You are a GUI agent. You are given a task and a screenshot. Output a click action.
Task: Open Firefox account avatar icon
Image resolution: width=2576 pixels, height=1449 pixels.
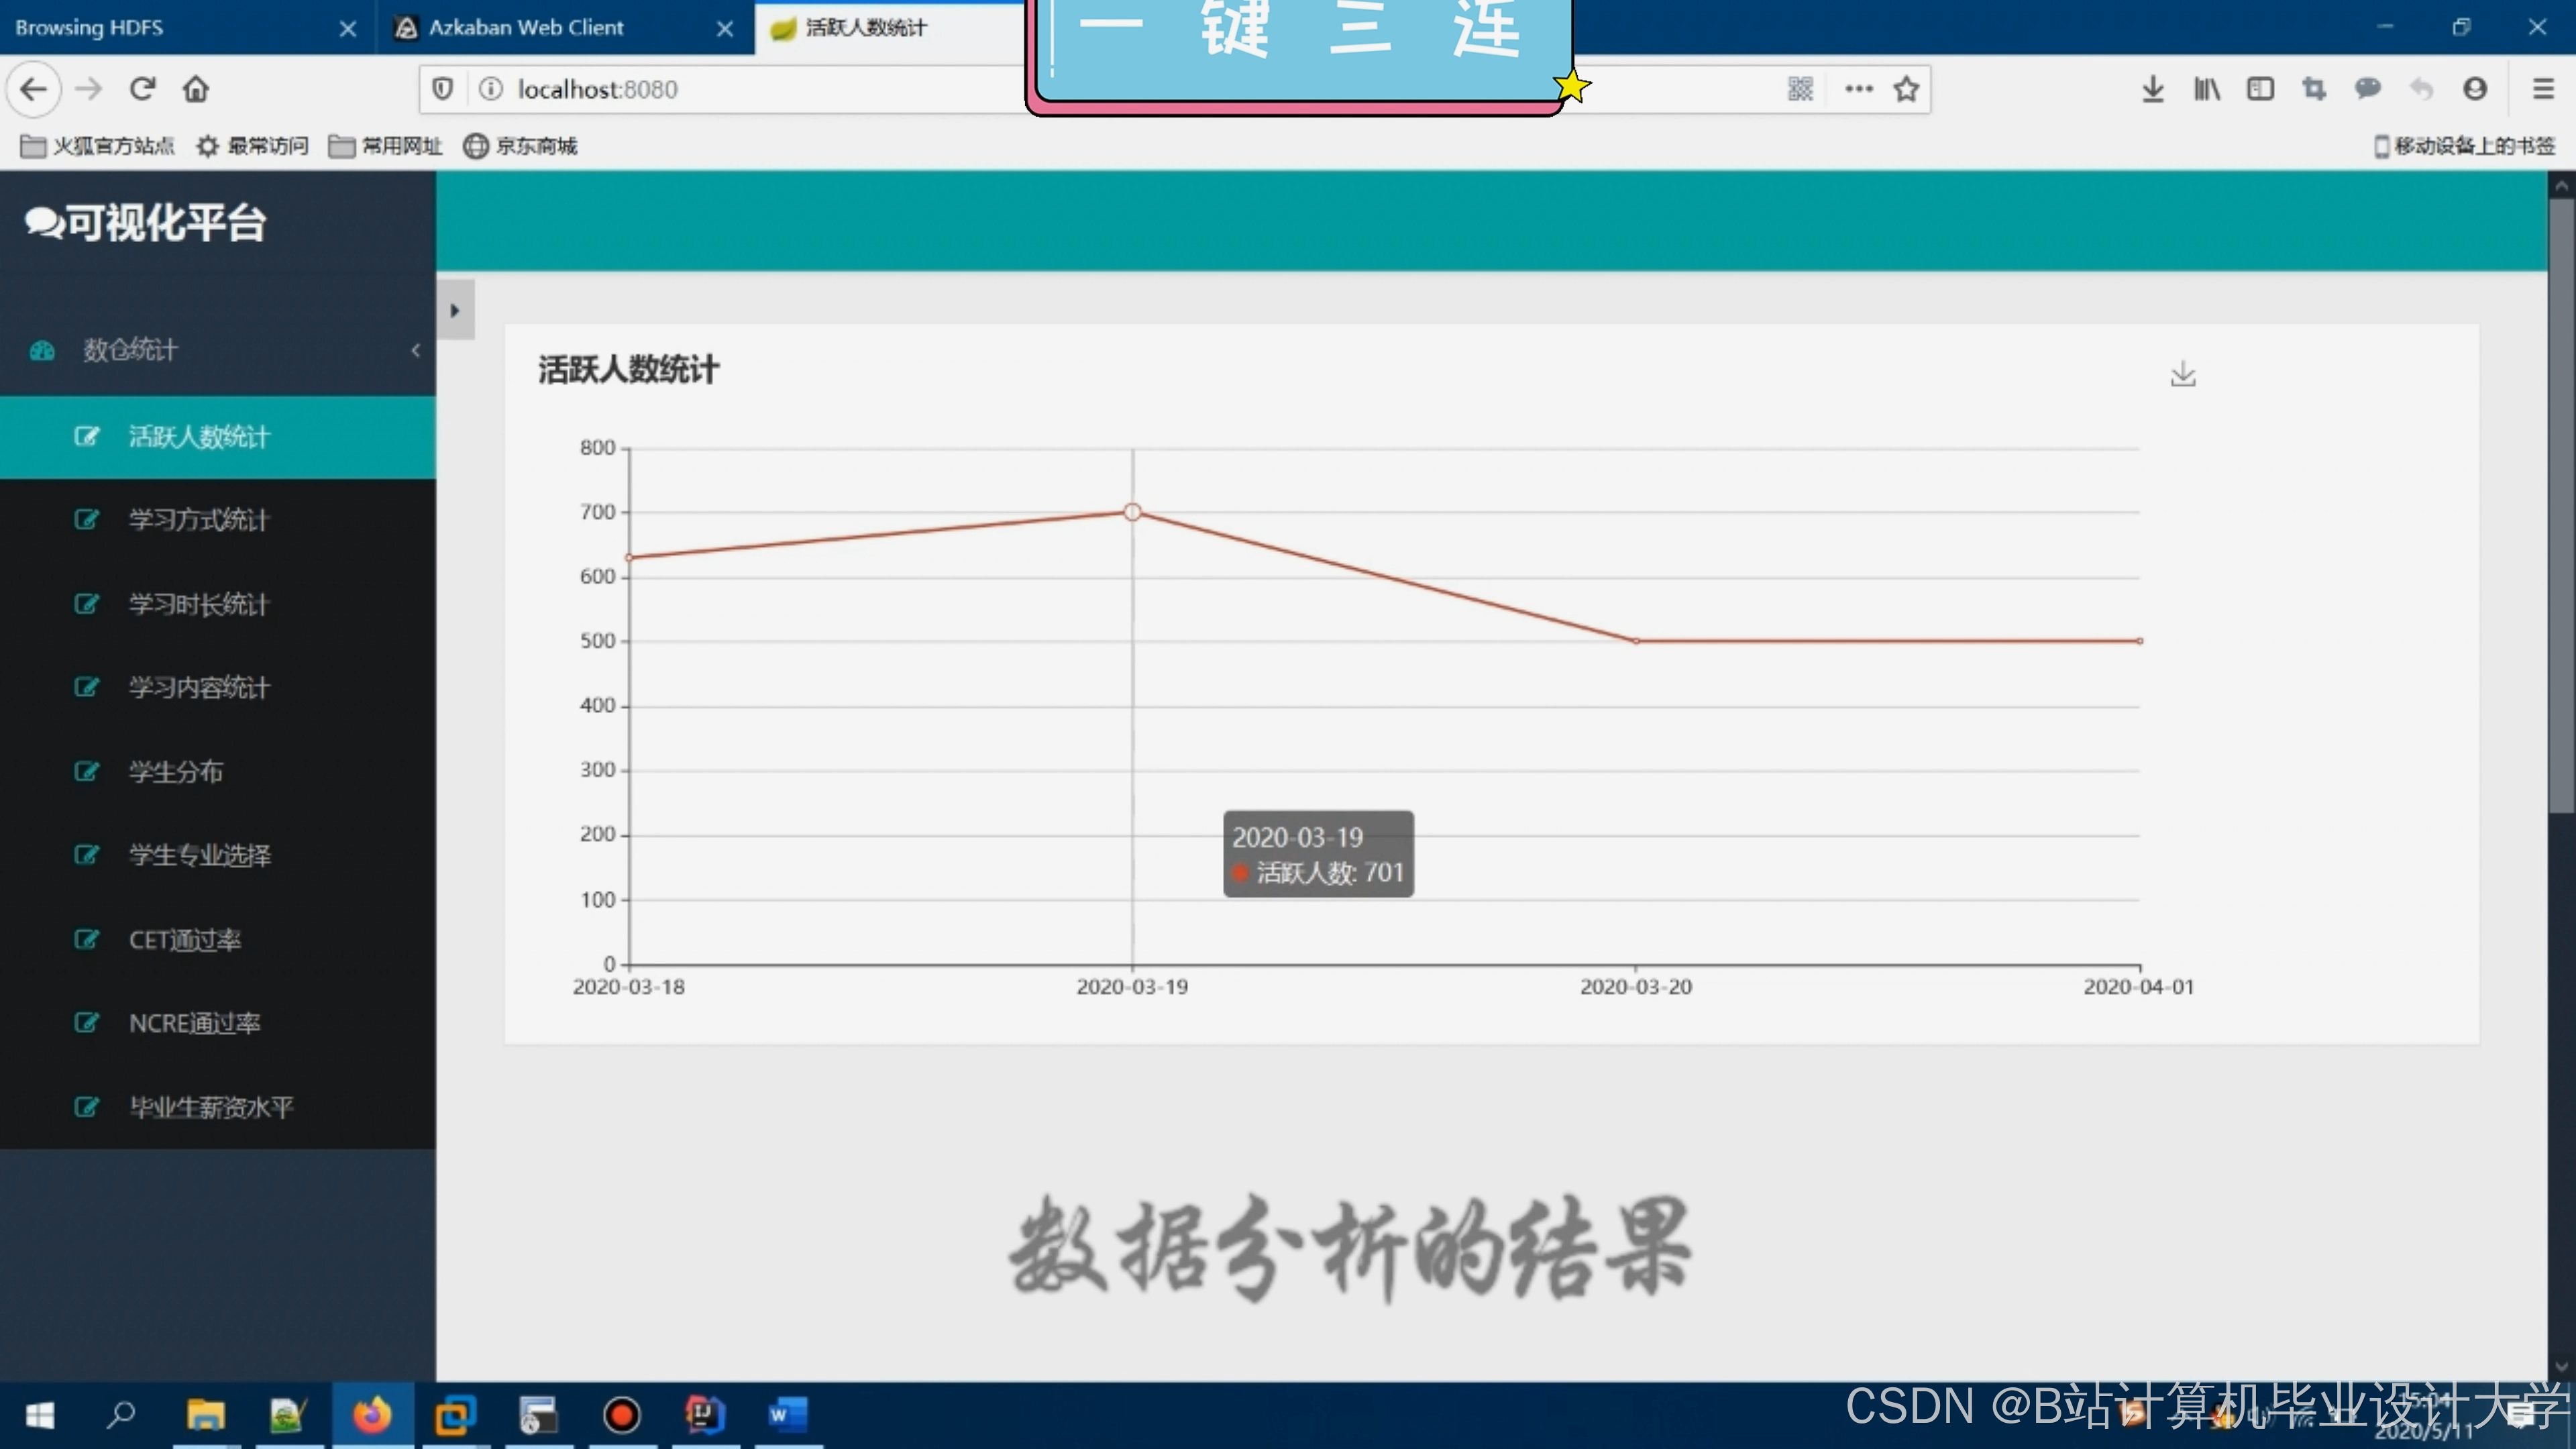pyautogui.click(x=2474, y=89)
